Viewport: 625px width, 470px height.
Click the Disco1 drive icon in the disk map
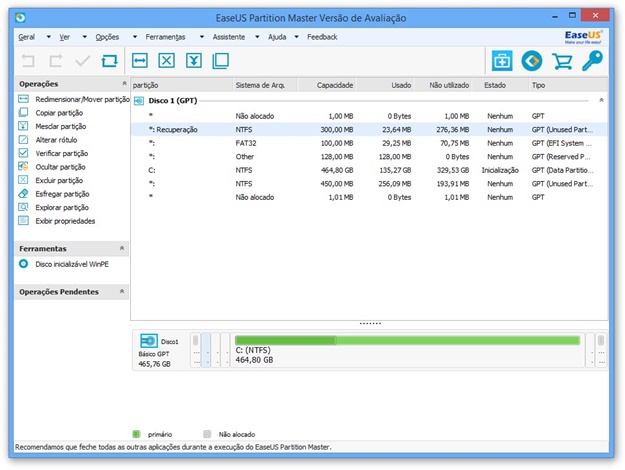[149, 341]
